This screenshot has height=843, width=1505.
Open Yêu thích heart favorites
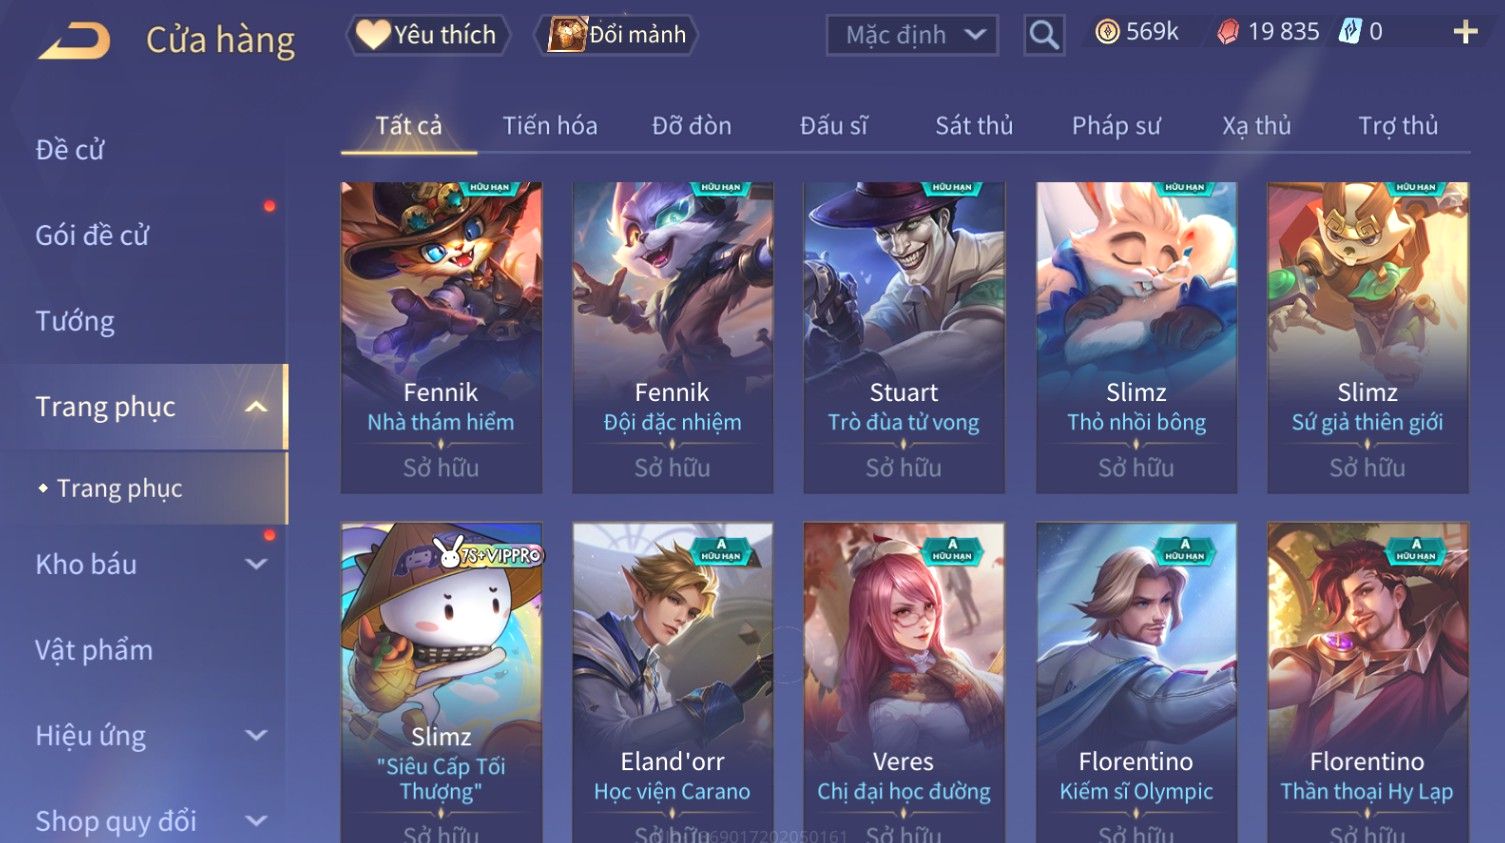click(428, 35)
